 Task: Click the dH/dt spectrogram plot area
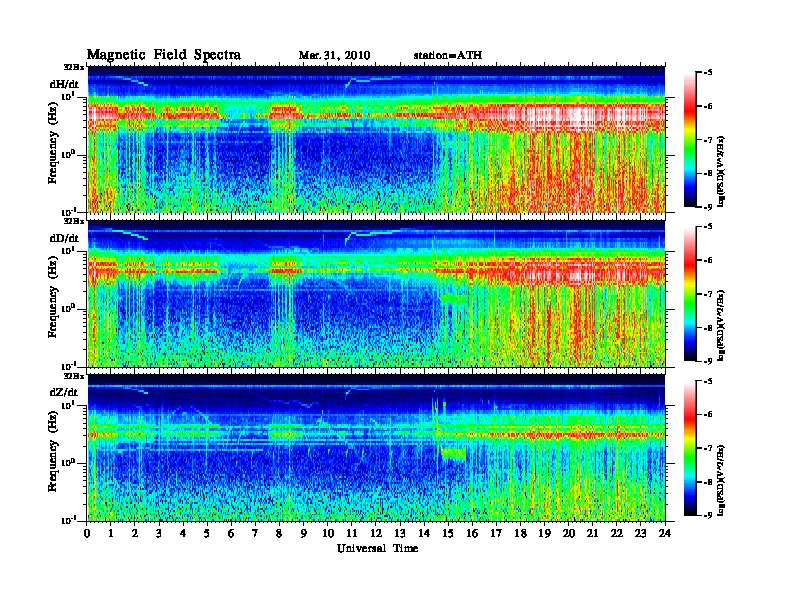[376, 139]
